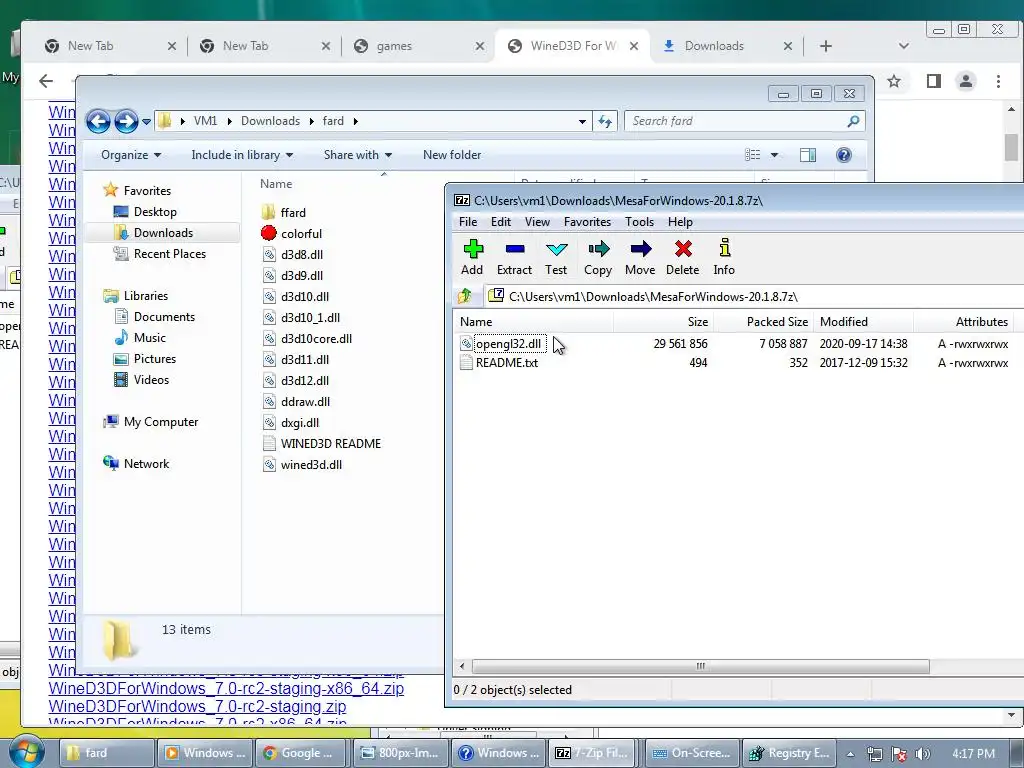Open the Organize dropdown

click(131, 155)
